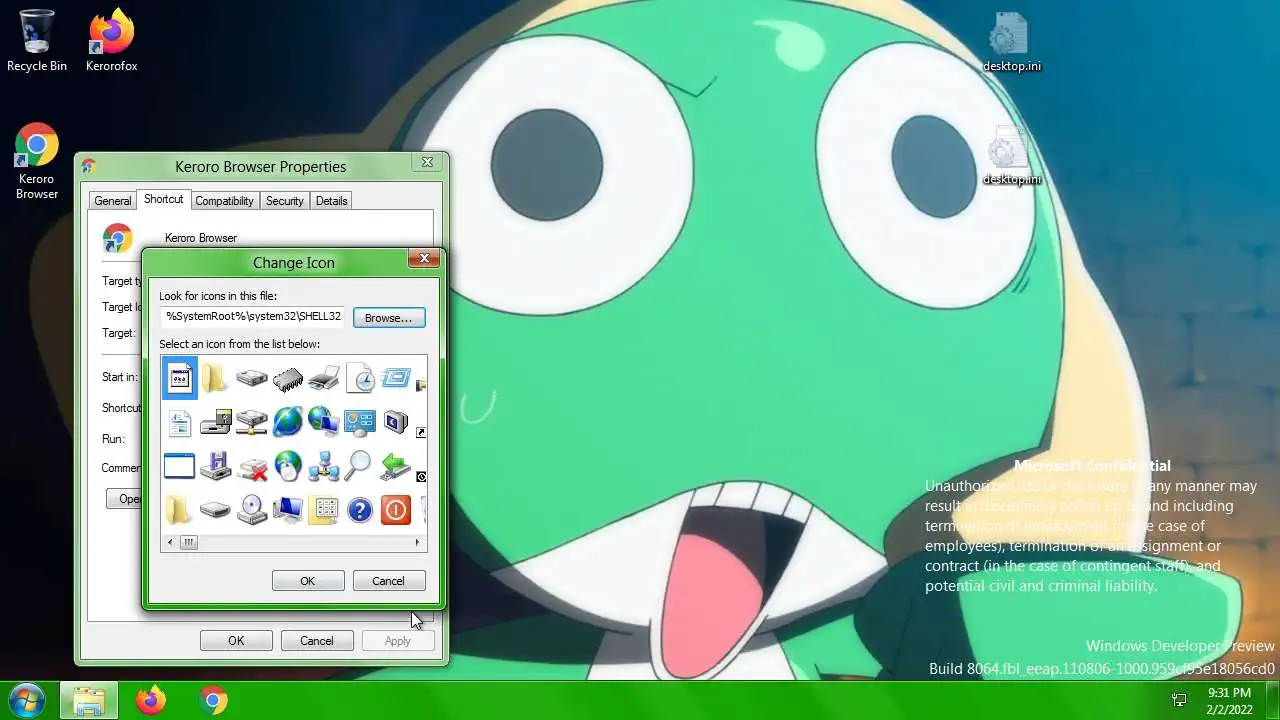
Task: Switch to Details tab in Properties
Action: pos(331,201)
